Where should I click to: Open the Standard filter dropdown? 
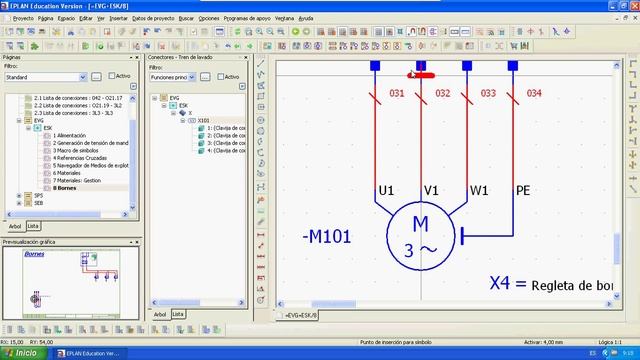click(82, 77)
